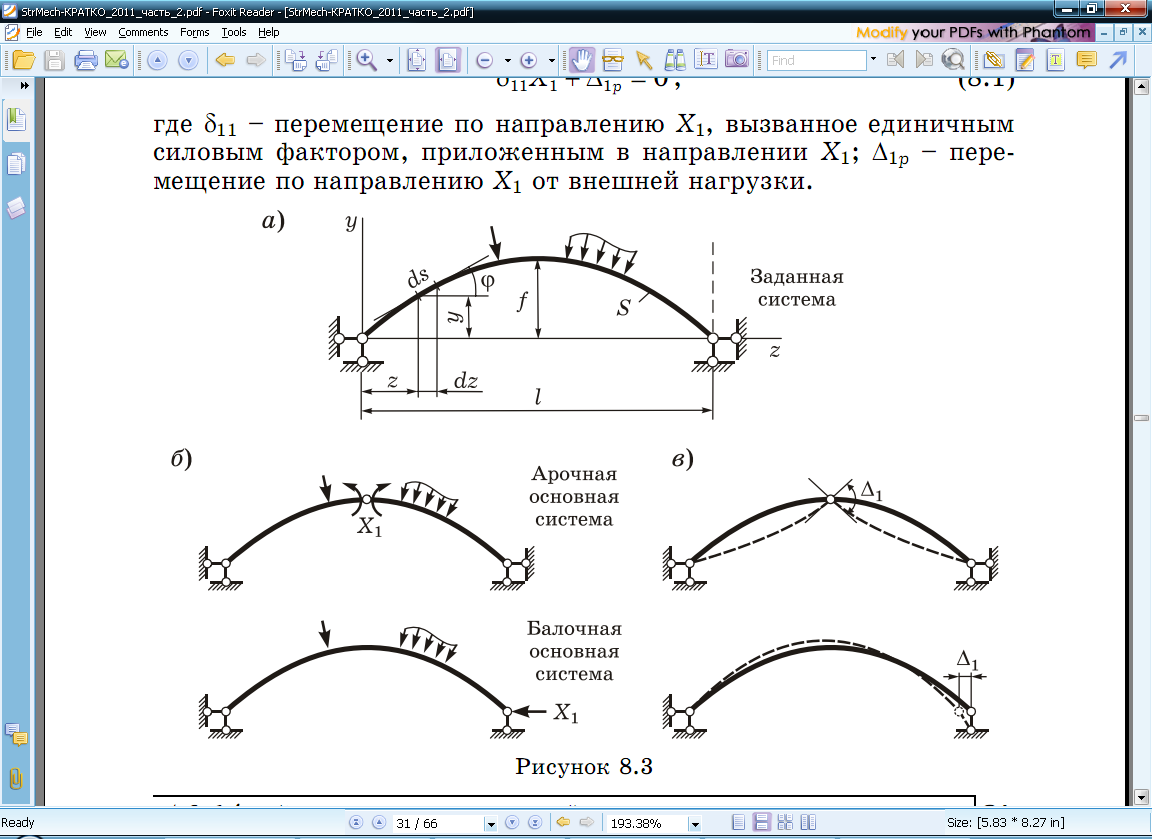Switch to Single Page layout
This screenshot has width=1152, height=839.
coord(739,823)
